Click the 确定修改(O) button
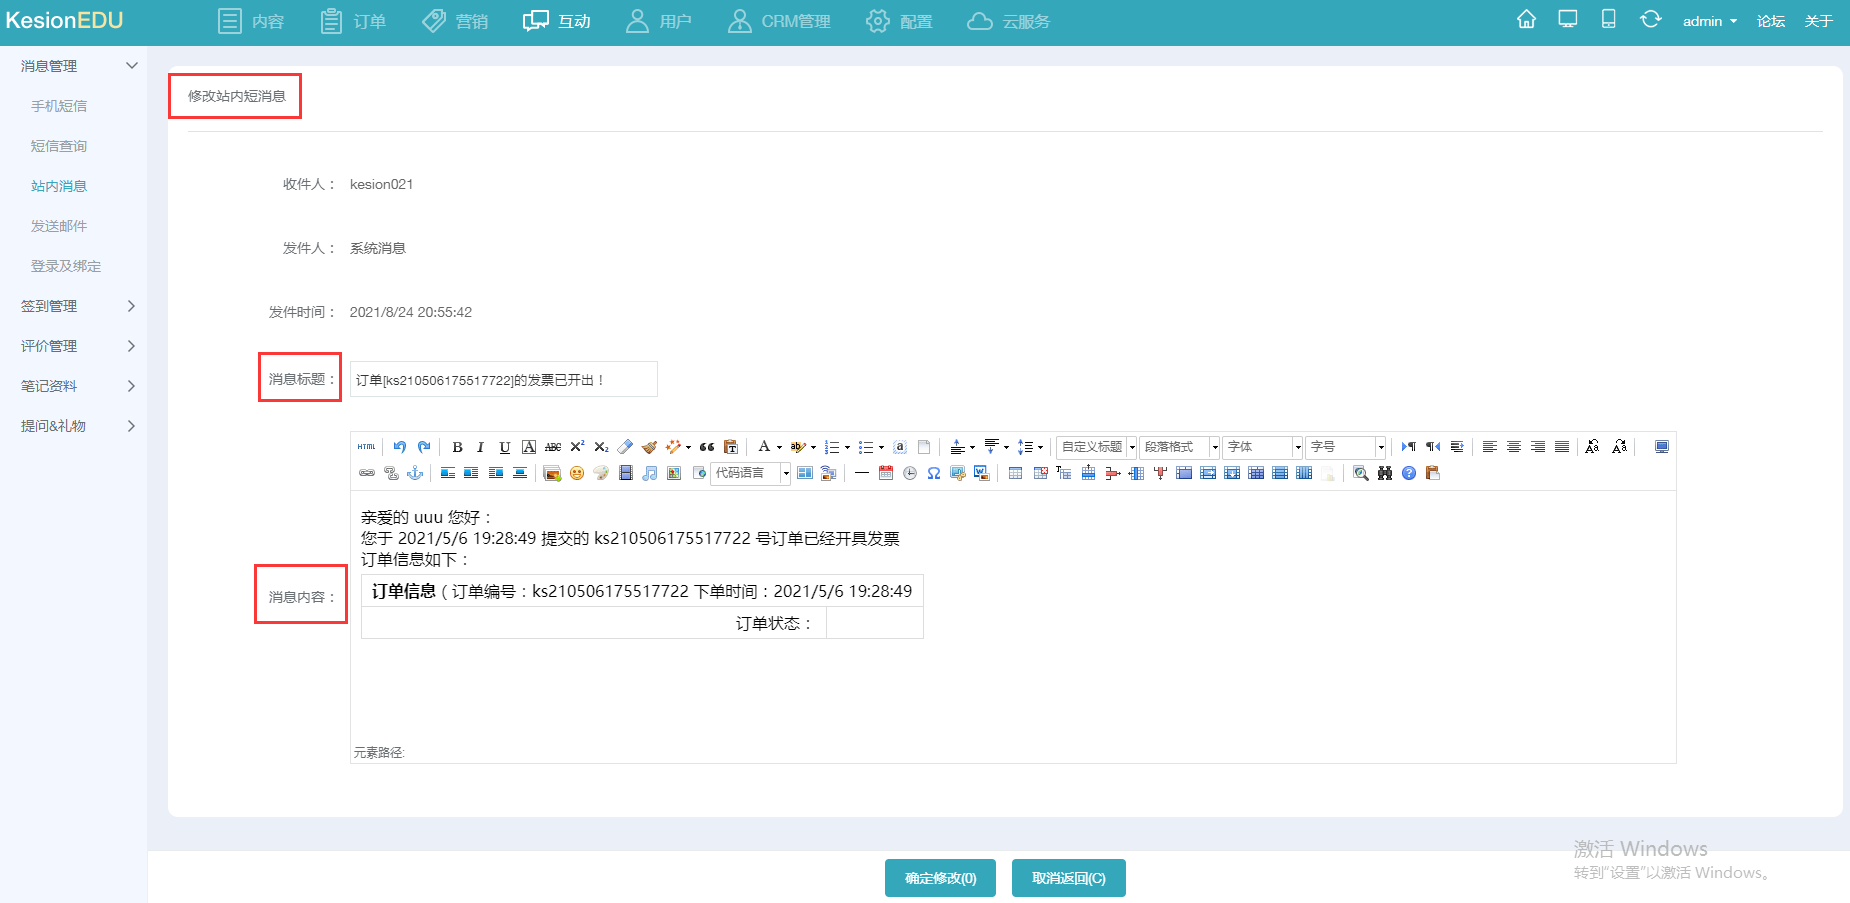This screenshot has width=1850, height=903. (940, 878)
